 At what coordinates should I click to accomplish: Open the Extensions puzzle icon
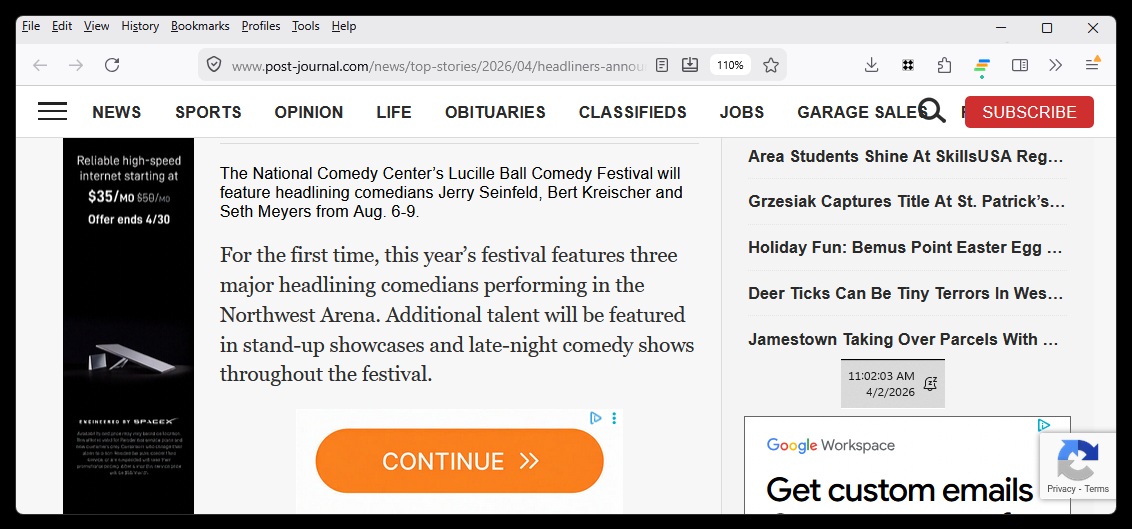pos(944,65)
